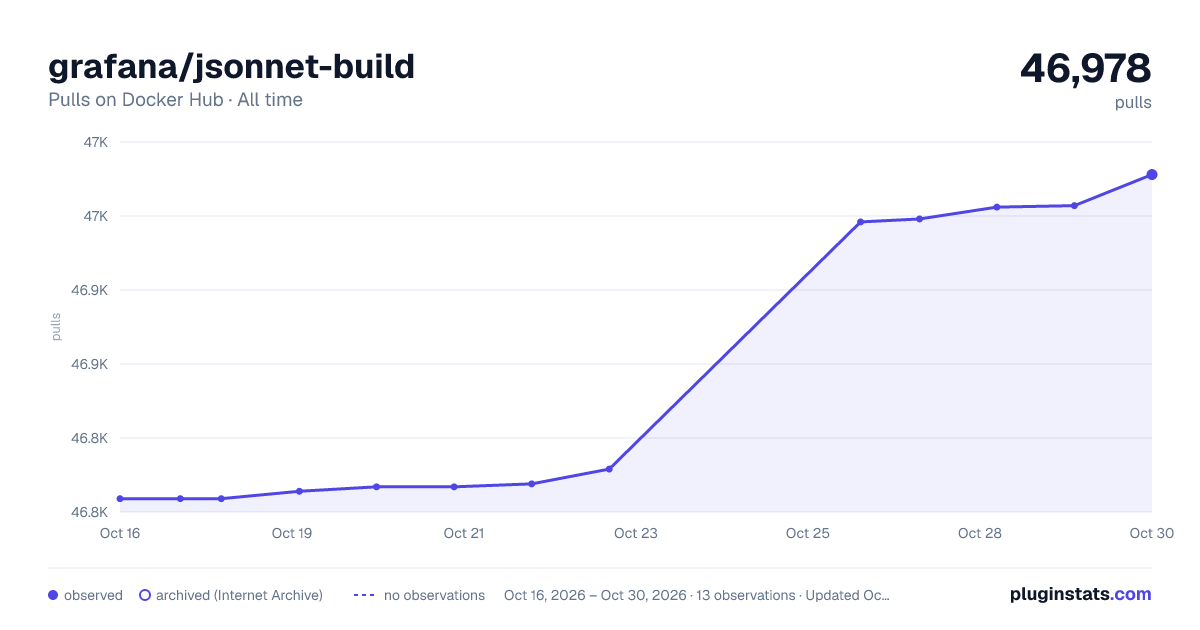Click the 'Pulls on Docker Hub · All time' subtitle
Viewport: 1200px width, 630px height.
(175, 100)
